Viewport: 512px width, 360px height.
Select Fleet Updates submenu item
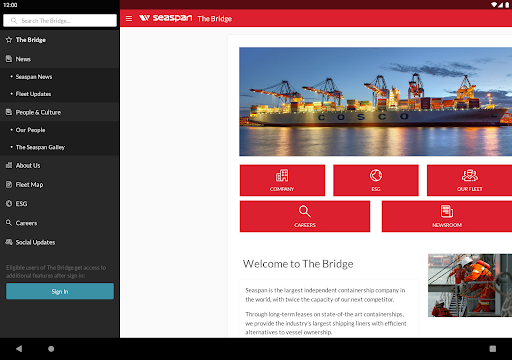(60, 94)
